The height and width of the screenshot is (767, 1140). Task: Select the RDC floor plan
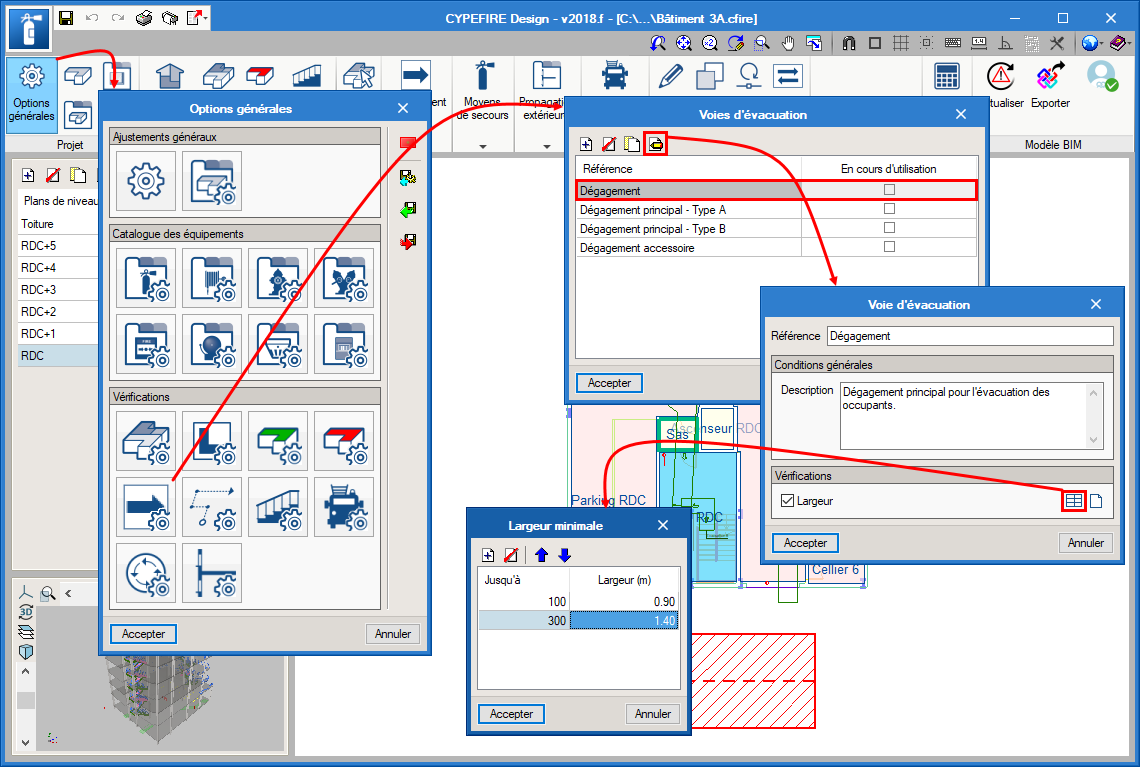click(x=58, y=356)
